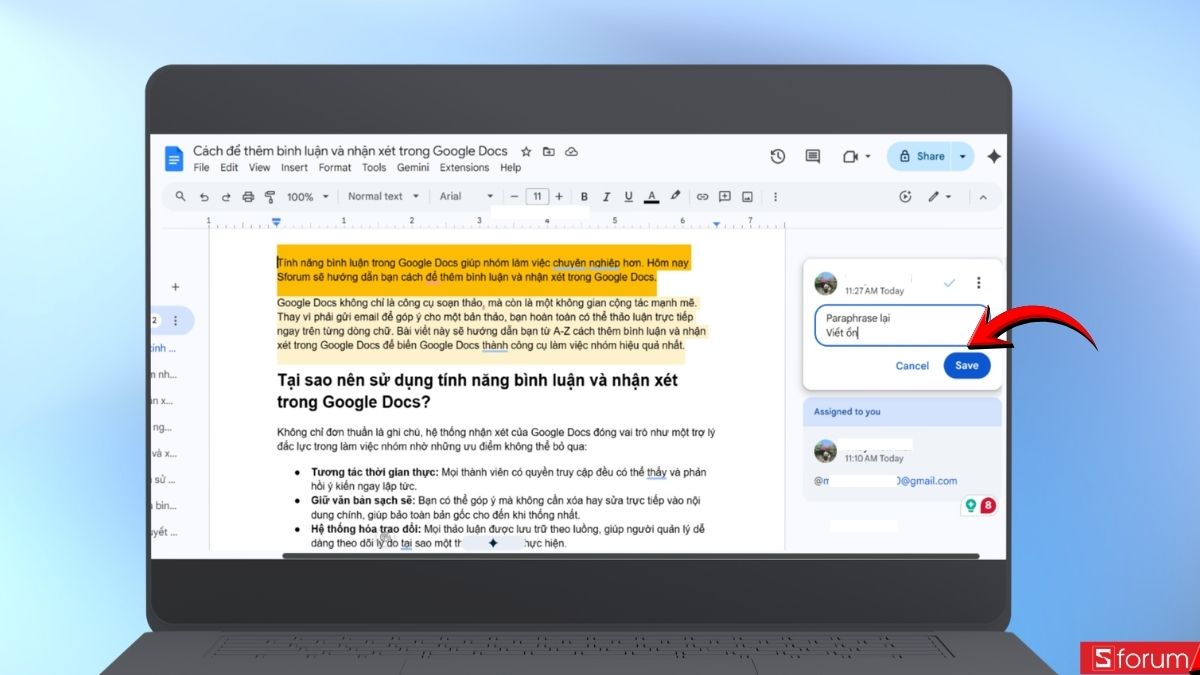Click the comment text box with "Paraphrase lại"
This screenshot has height=675, width=1200.
click(x=901, y=325)
